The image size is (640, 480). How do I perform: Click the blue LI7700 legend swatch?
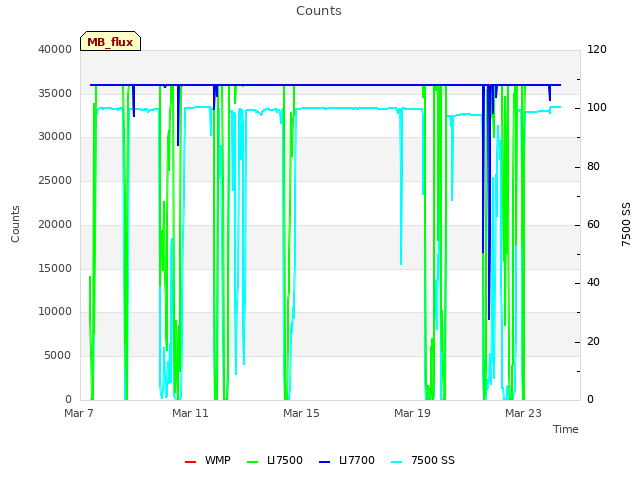pos(324,462)
